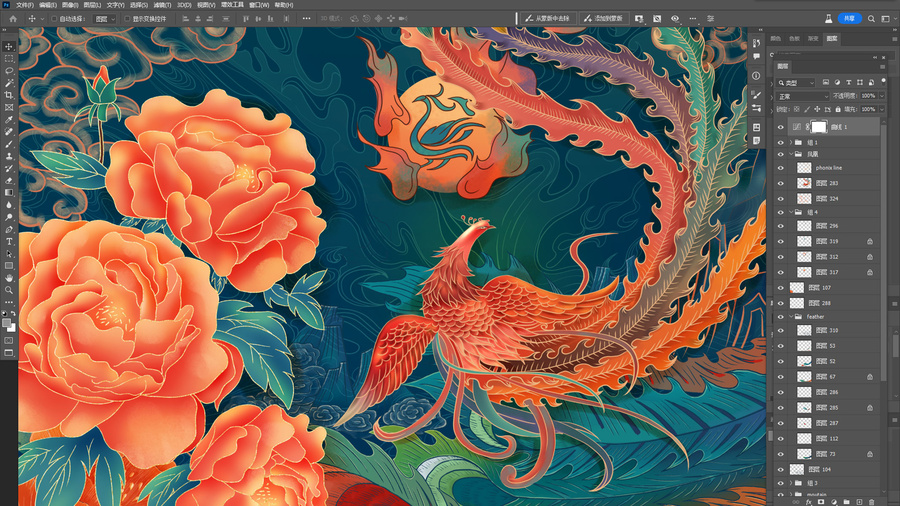Screen dimensions: 900x506
Task: Click lock all (padlock) icon in layers panel
Action: [x=837, y=109]
